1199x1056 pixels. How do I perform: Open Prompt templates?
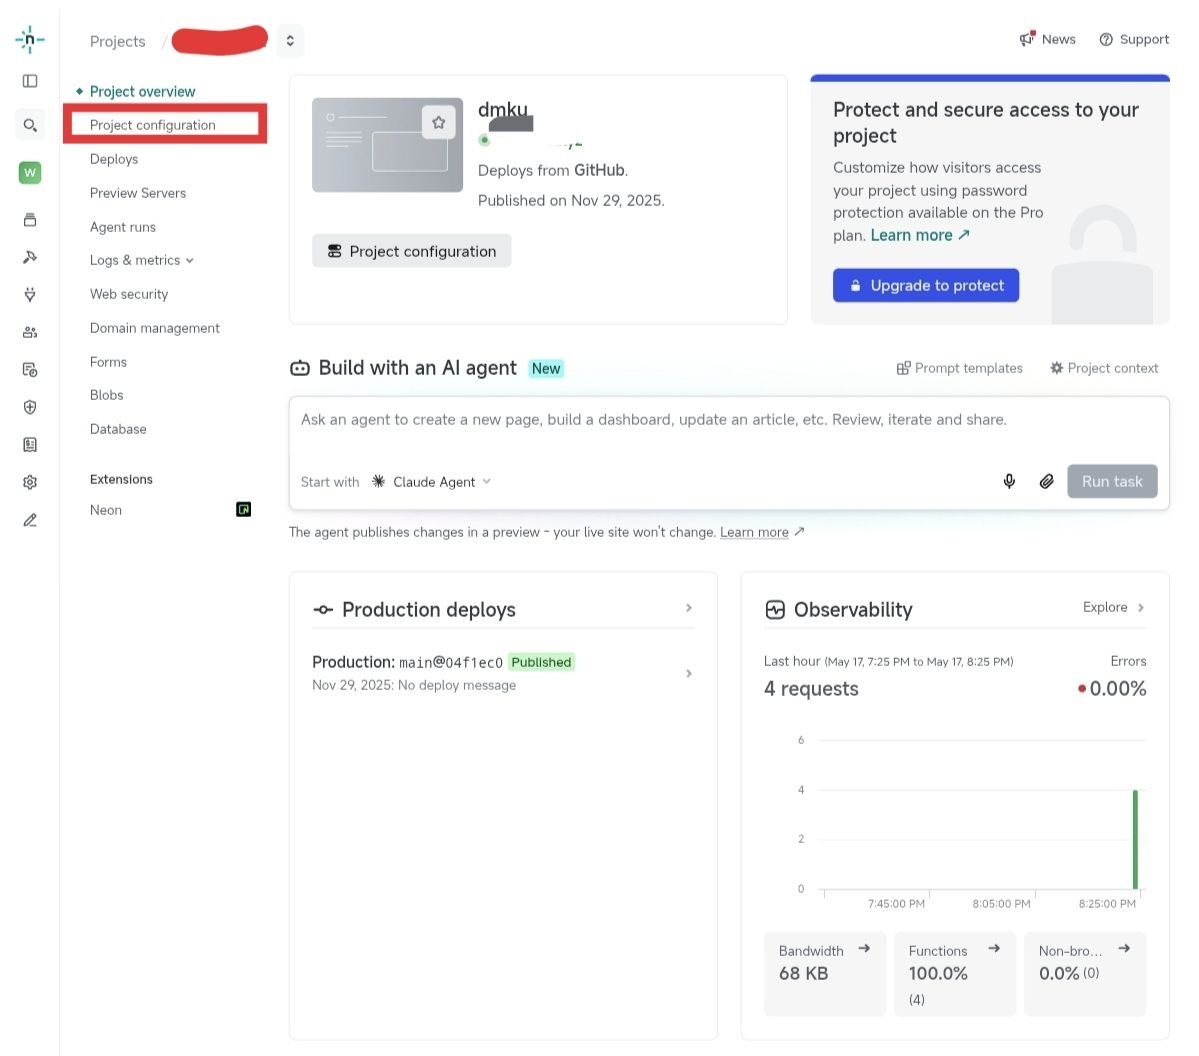point(959,368)
